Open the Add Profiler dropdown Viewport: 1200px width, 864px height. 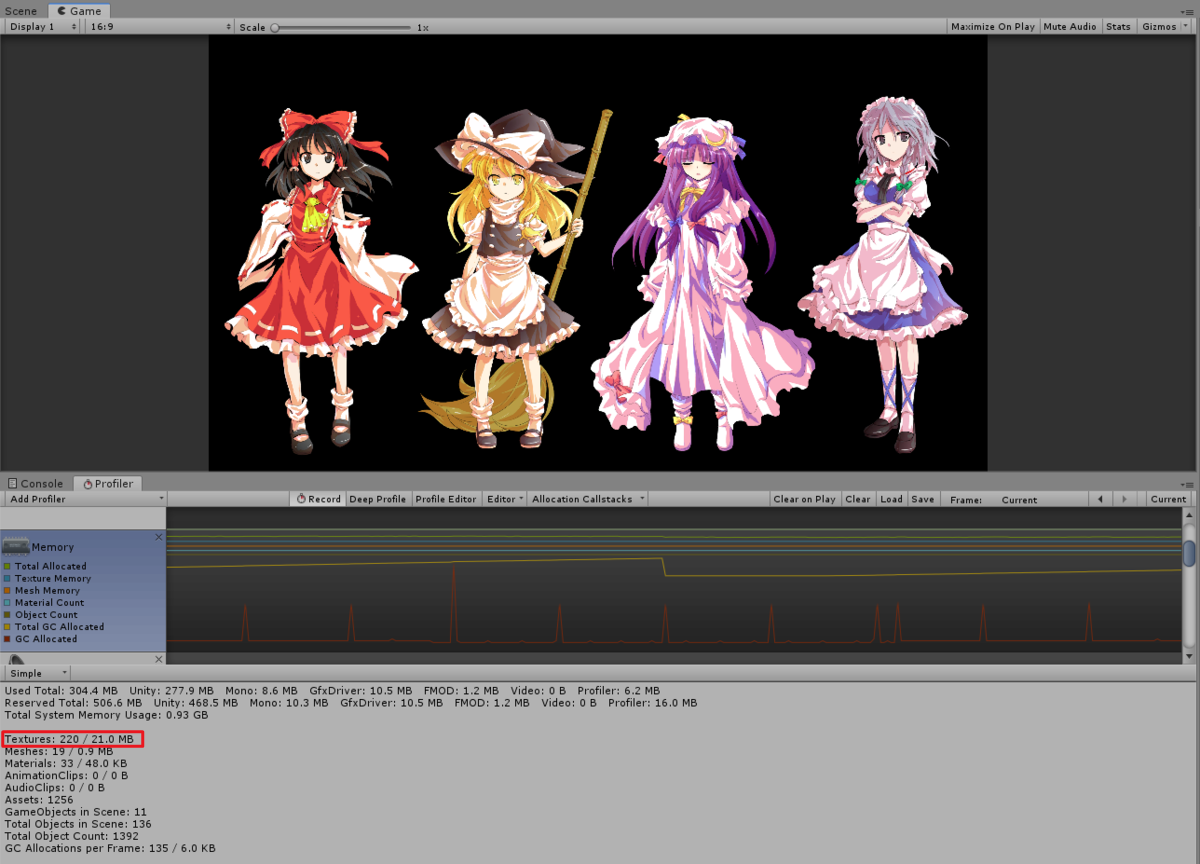[85, 499]
